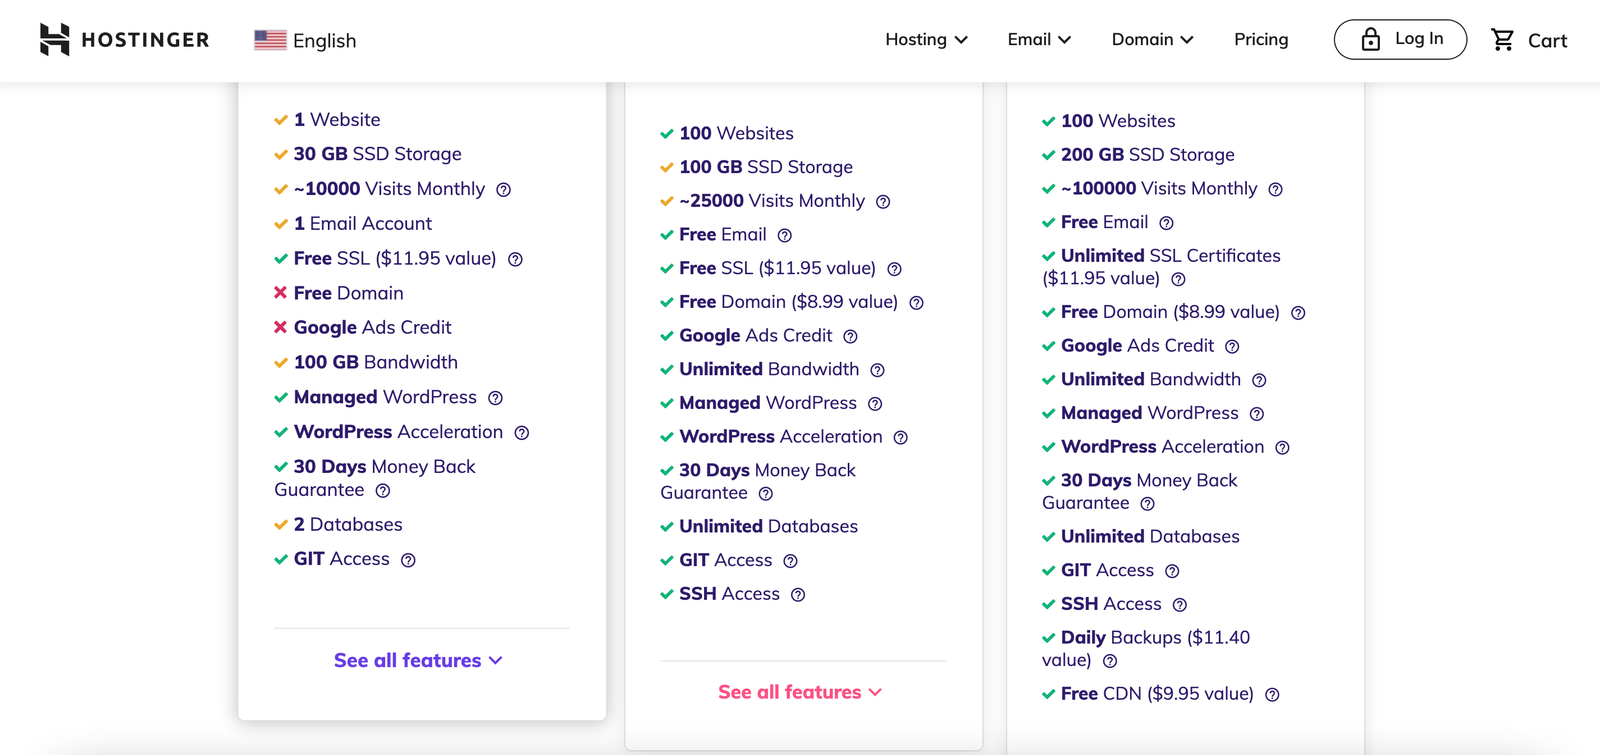Viewport: 1600px width, 755px height.
Task: Show info for Managed WordPress in first plan
Action: point(495,398)
